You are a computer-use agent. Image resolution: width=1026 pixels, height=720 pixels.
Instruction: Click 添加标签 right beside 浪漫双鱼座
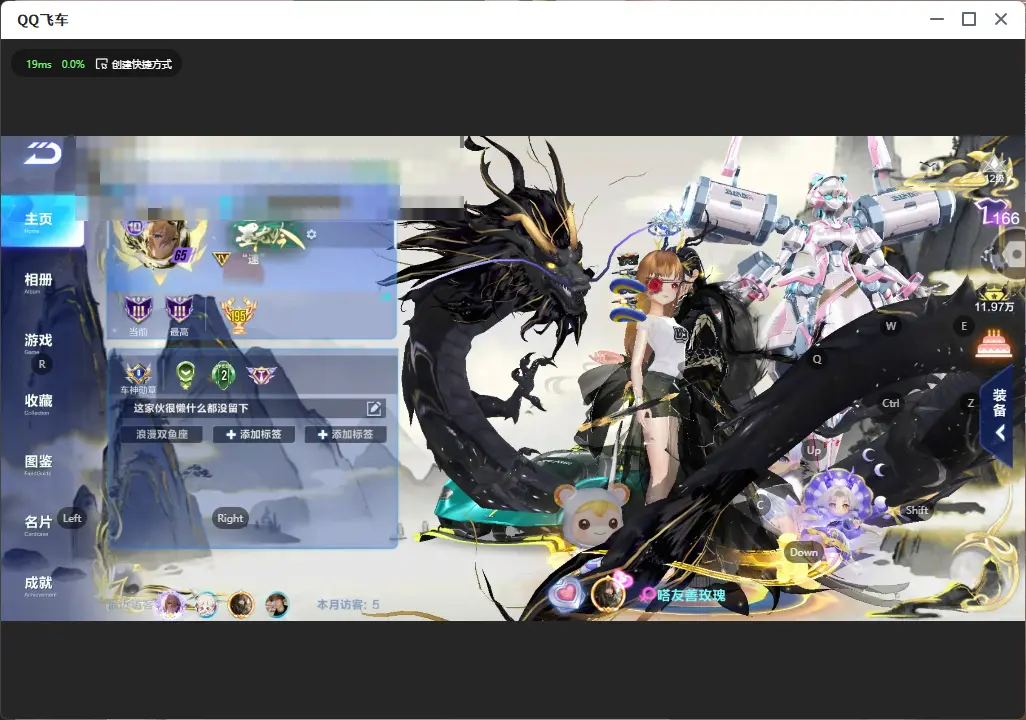[x=254, y=434]
